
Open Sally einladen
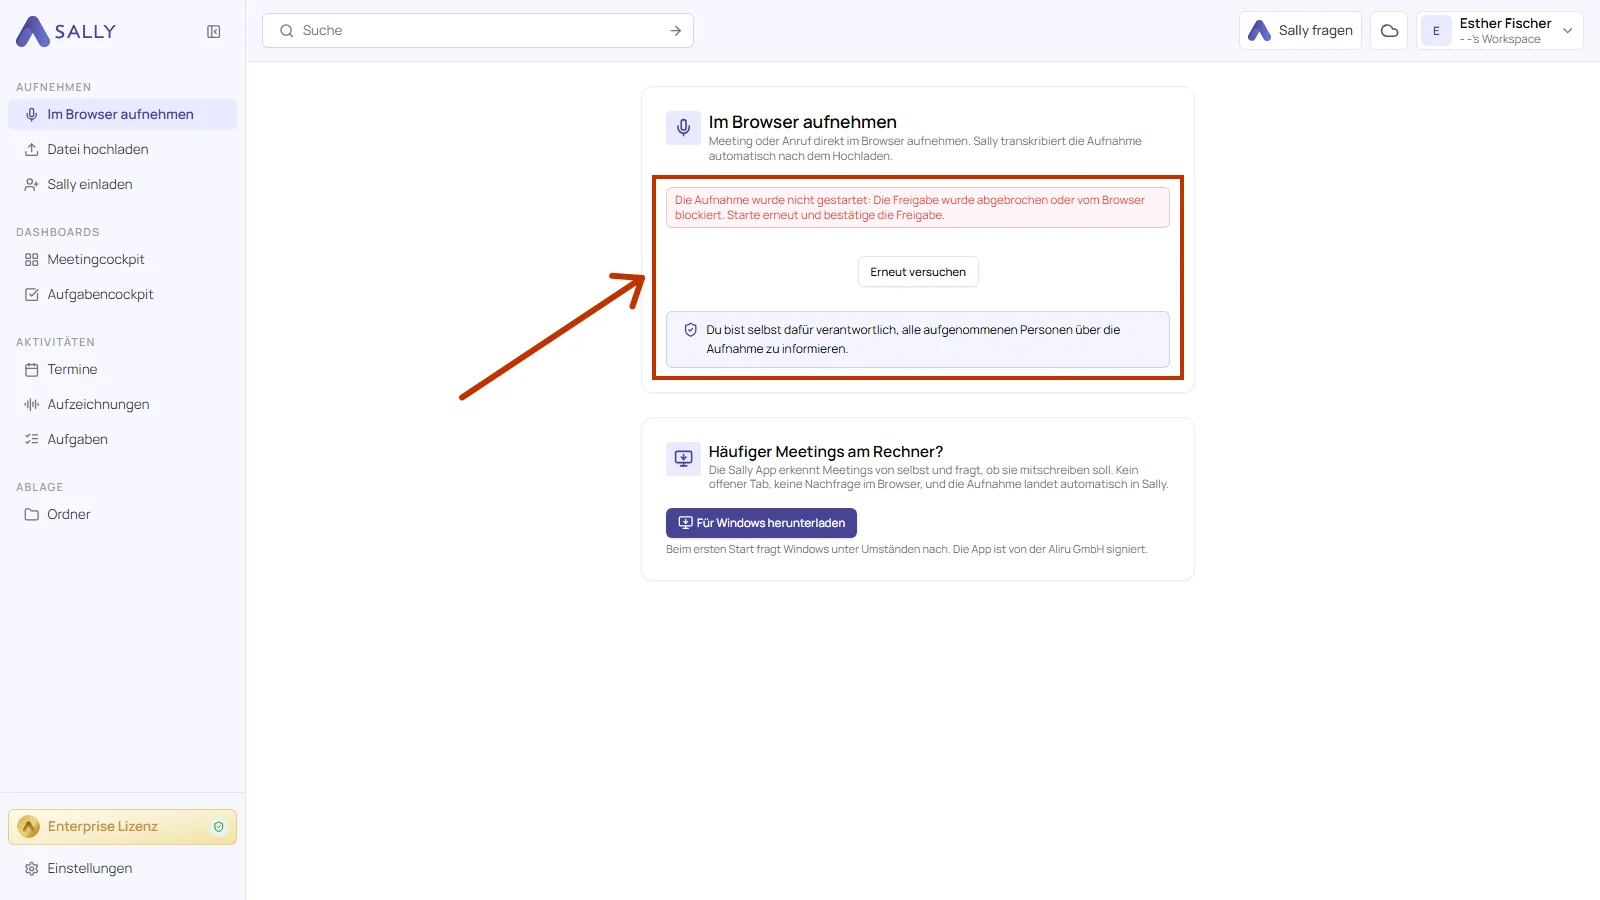[122, 184]
